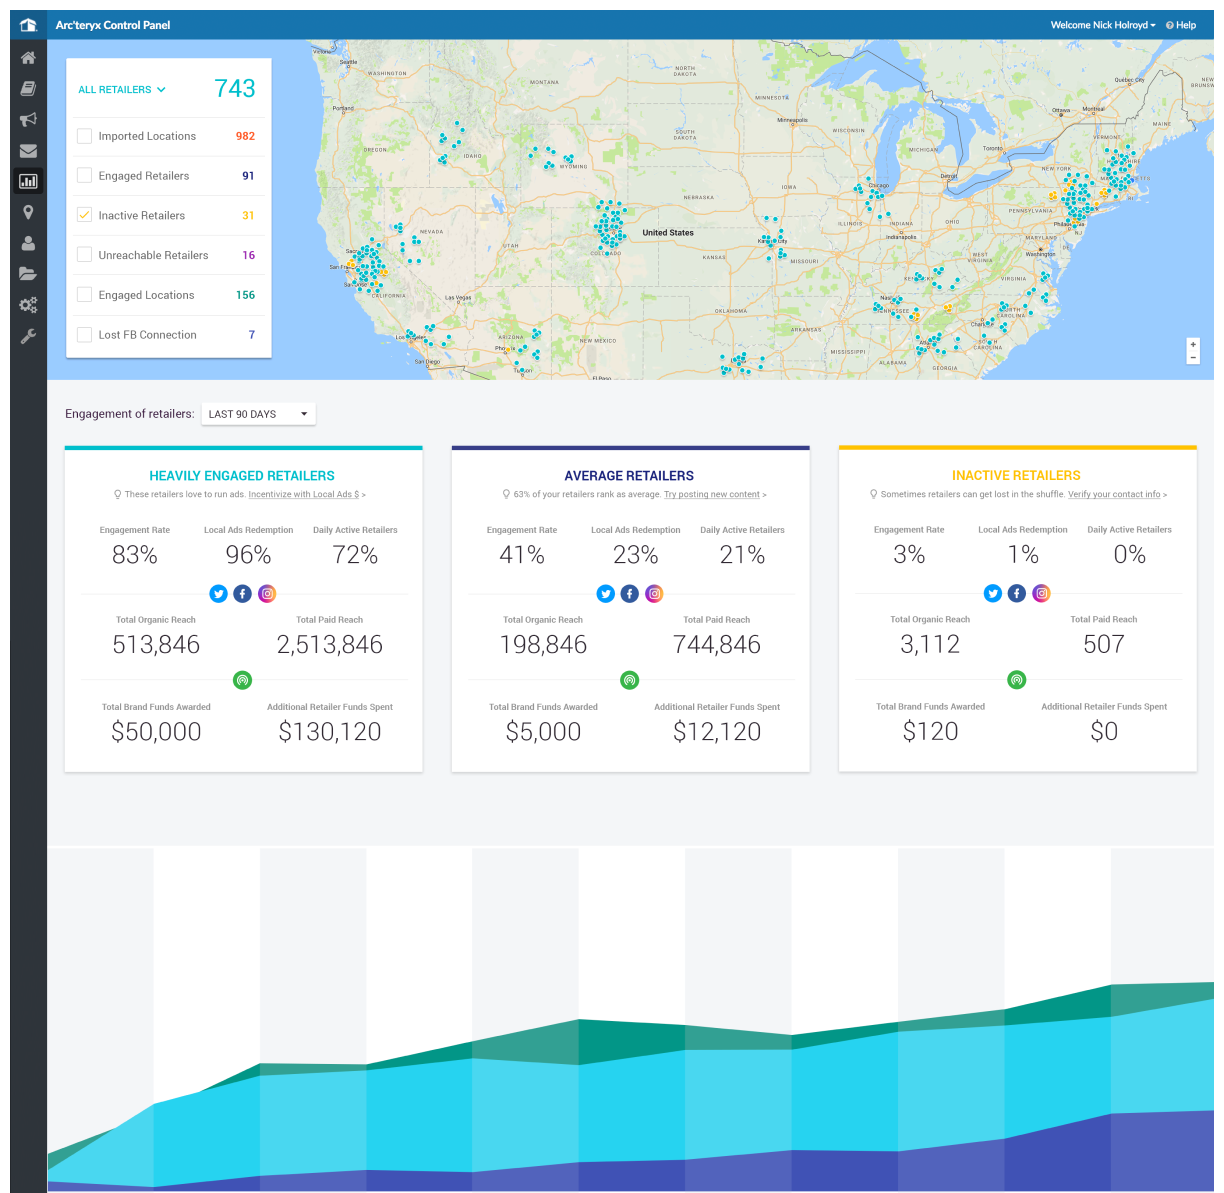
Task: Zoom out the map with minus button
Action: pos(1193,357)
